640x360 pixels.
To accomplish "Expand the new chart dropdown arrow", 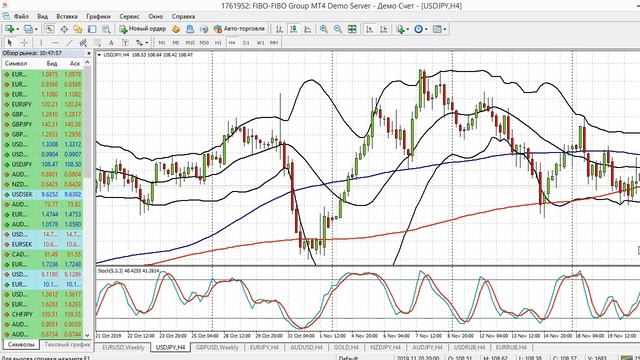I will click(18, 29).
